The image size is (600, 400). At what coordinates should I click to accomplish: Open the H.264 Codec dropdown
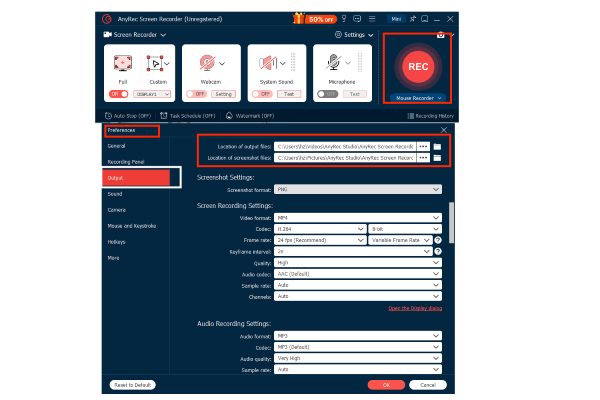(x=320, y=229)
